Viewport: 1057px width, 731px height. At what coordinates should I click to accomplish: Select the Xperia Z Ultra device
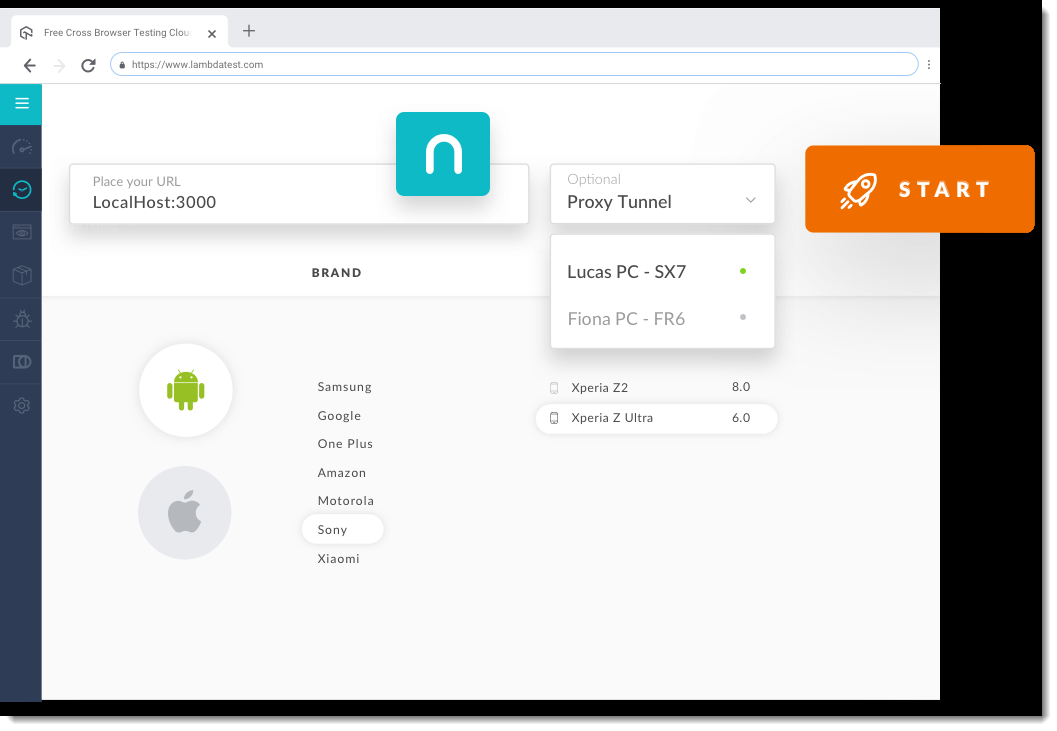[x=656, y=418]
